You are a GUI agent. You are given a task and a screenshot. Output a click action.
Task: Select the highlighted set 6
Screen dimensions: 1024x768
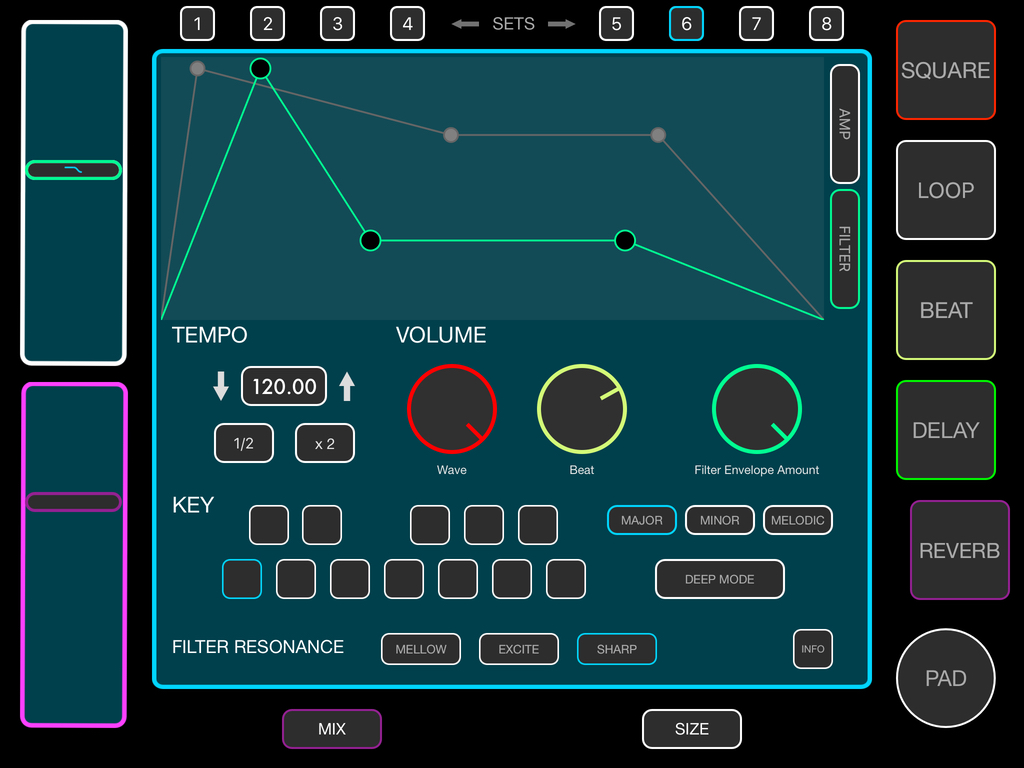pyautogui.click(x=686, y=24)
